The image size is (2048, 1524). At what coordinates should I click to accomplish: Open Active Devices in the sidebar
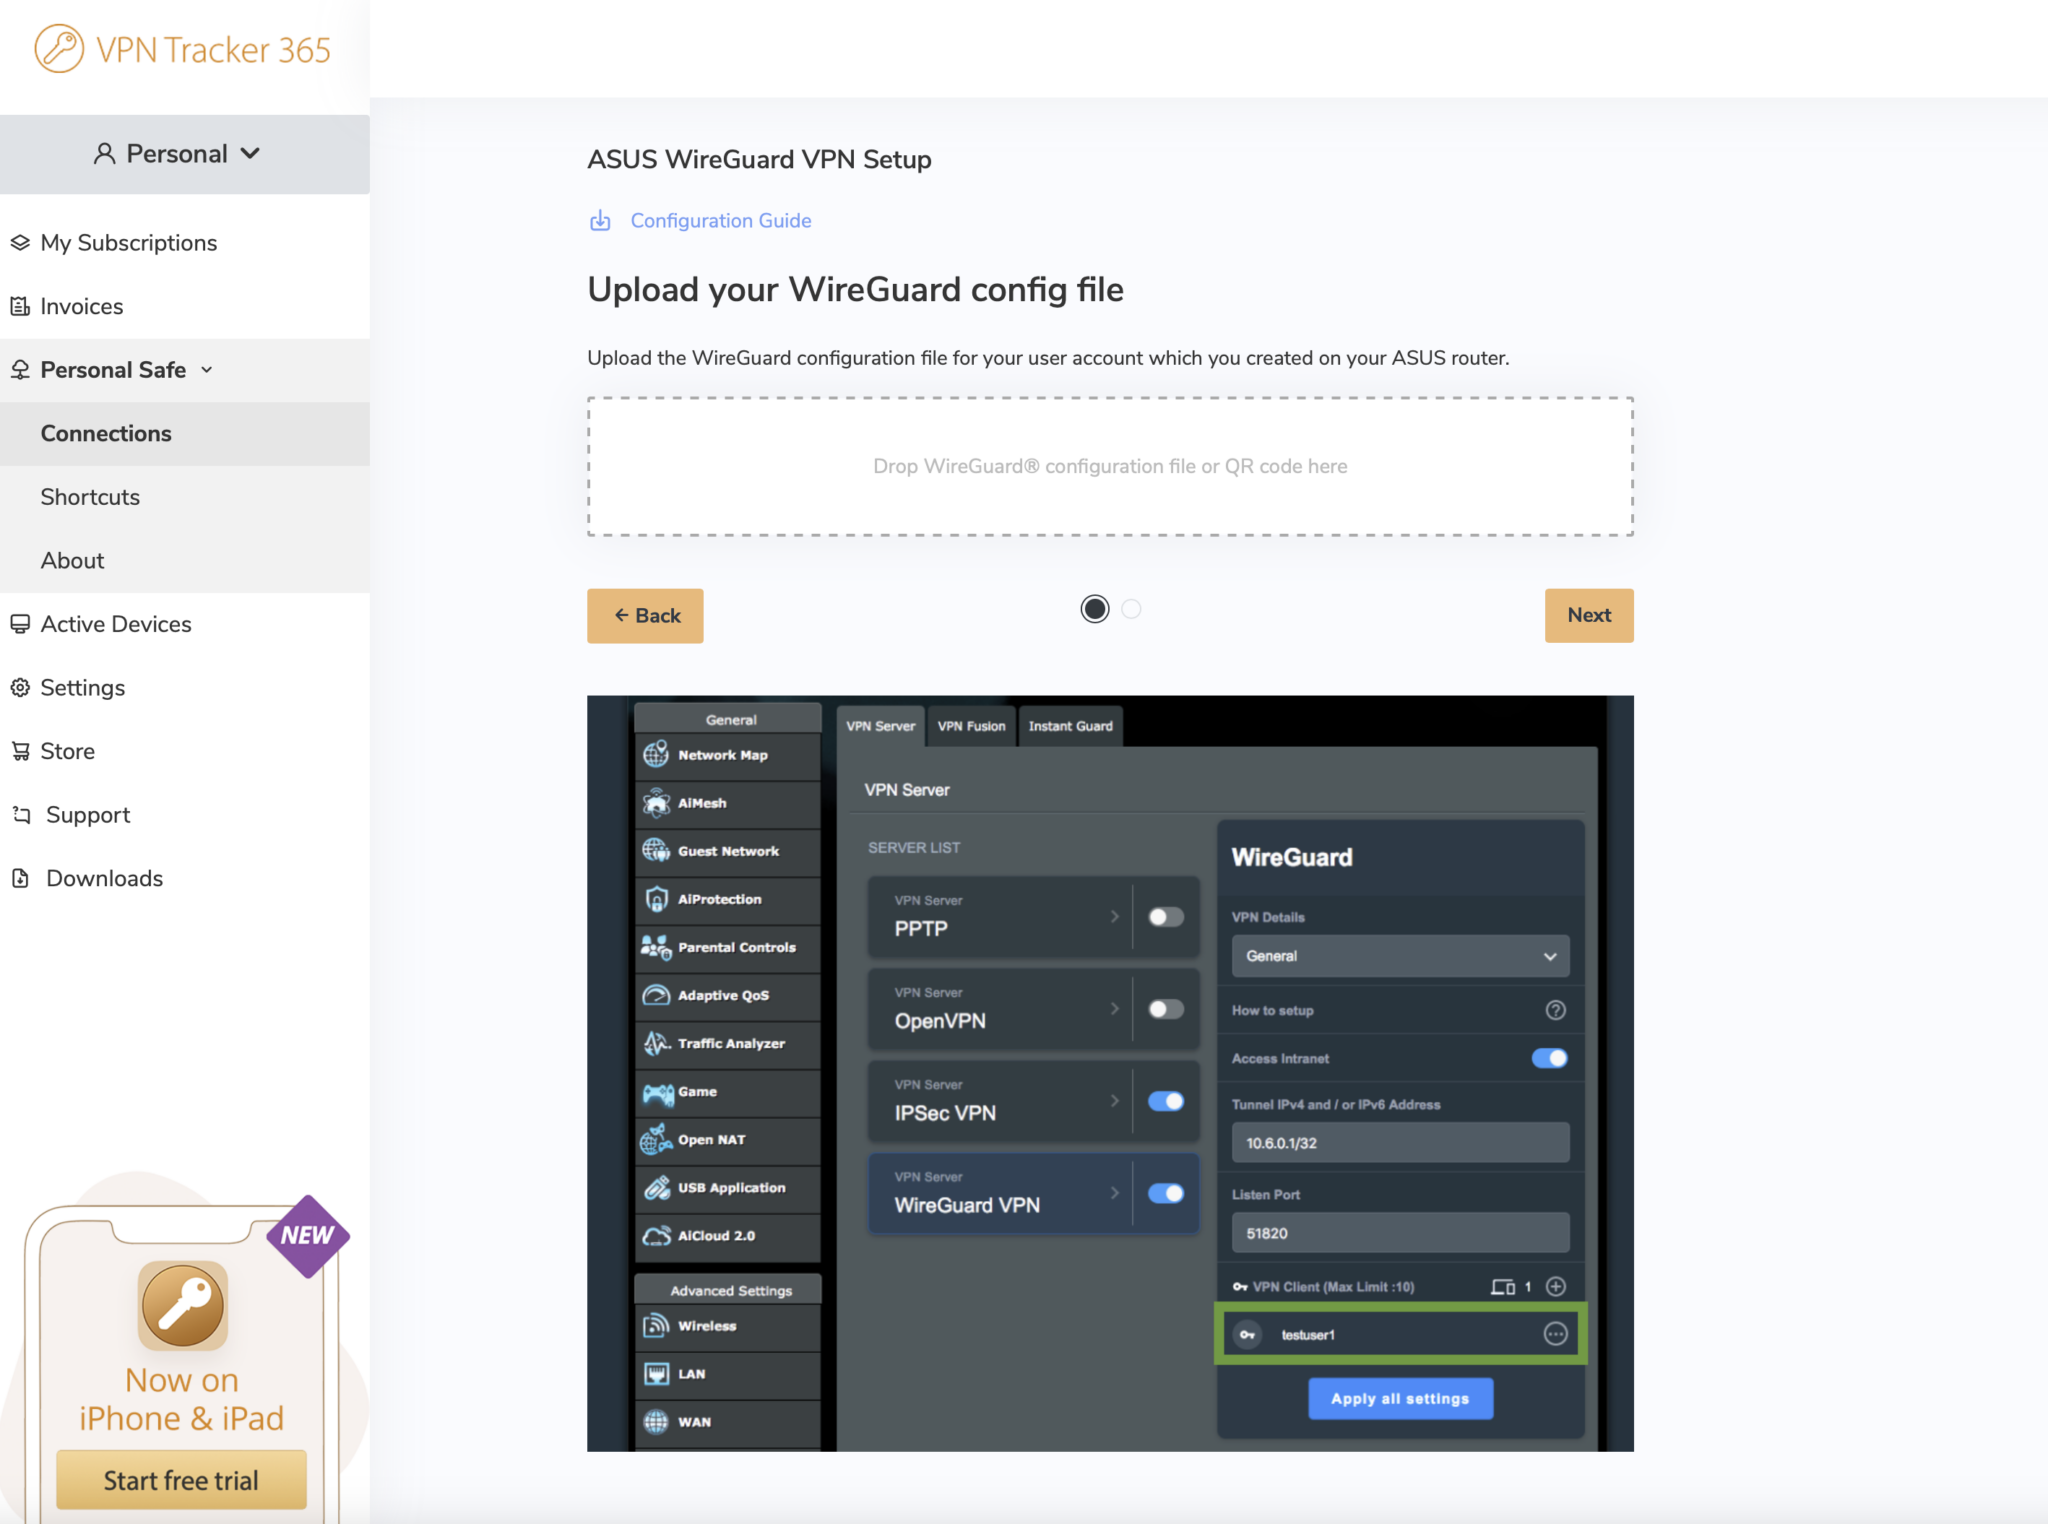pos(116,623)
